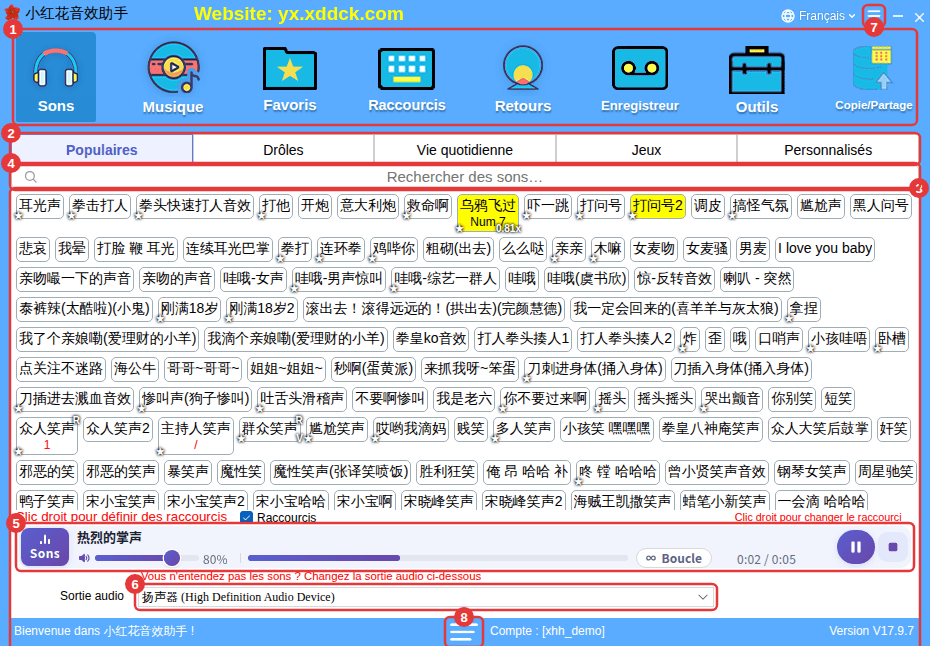Pause the playing sound
Viewport: 930px width, 646px height.
coord(855,547)
